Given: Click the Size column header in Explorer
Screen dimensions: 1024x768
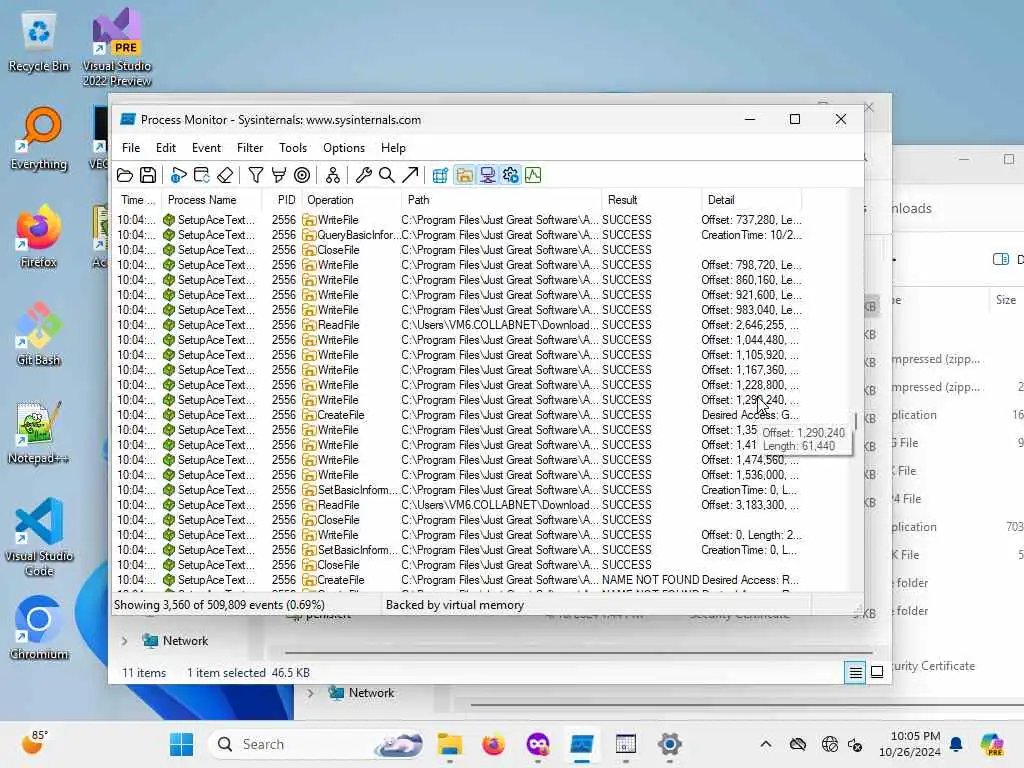Looking at the screenshot, I should (x=1005, y=300).
